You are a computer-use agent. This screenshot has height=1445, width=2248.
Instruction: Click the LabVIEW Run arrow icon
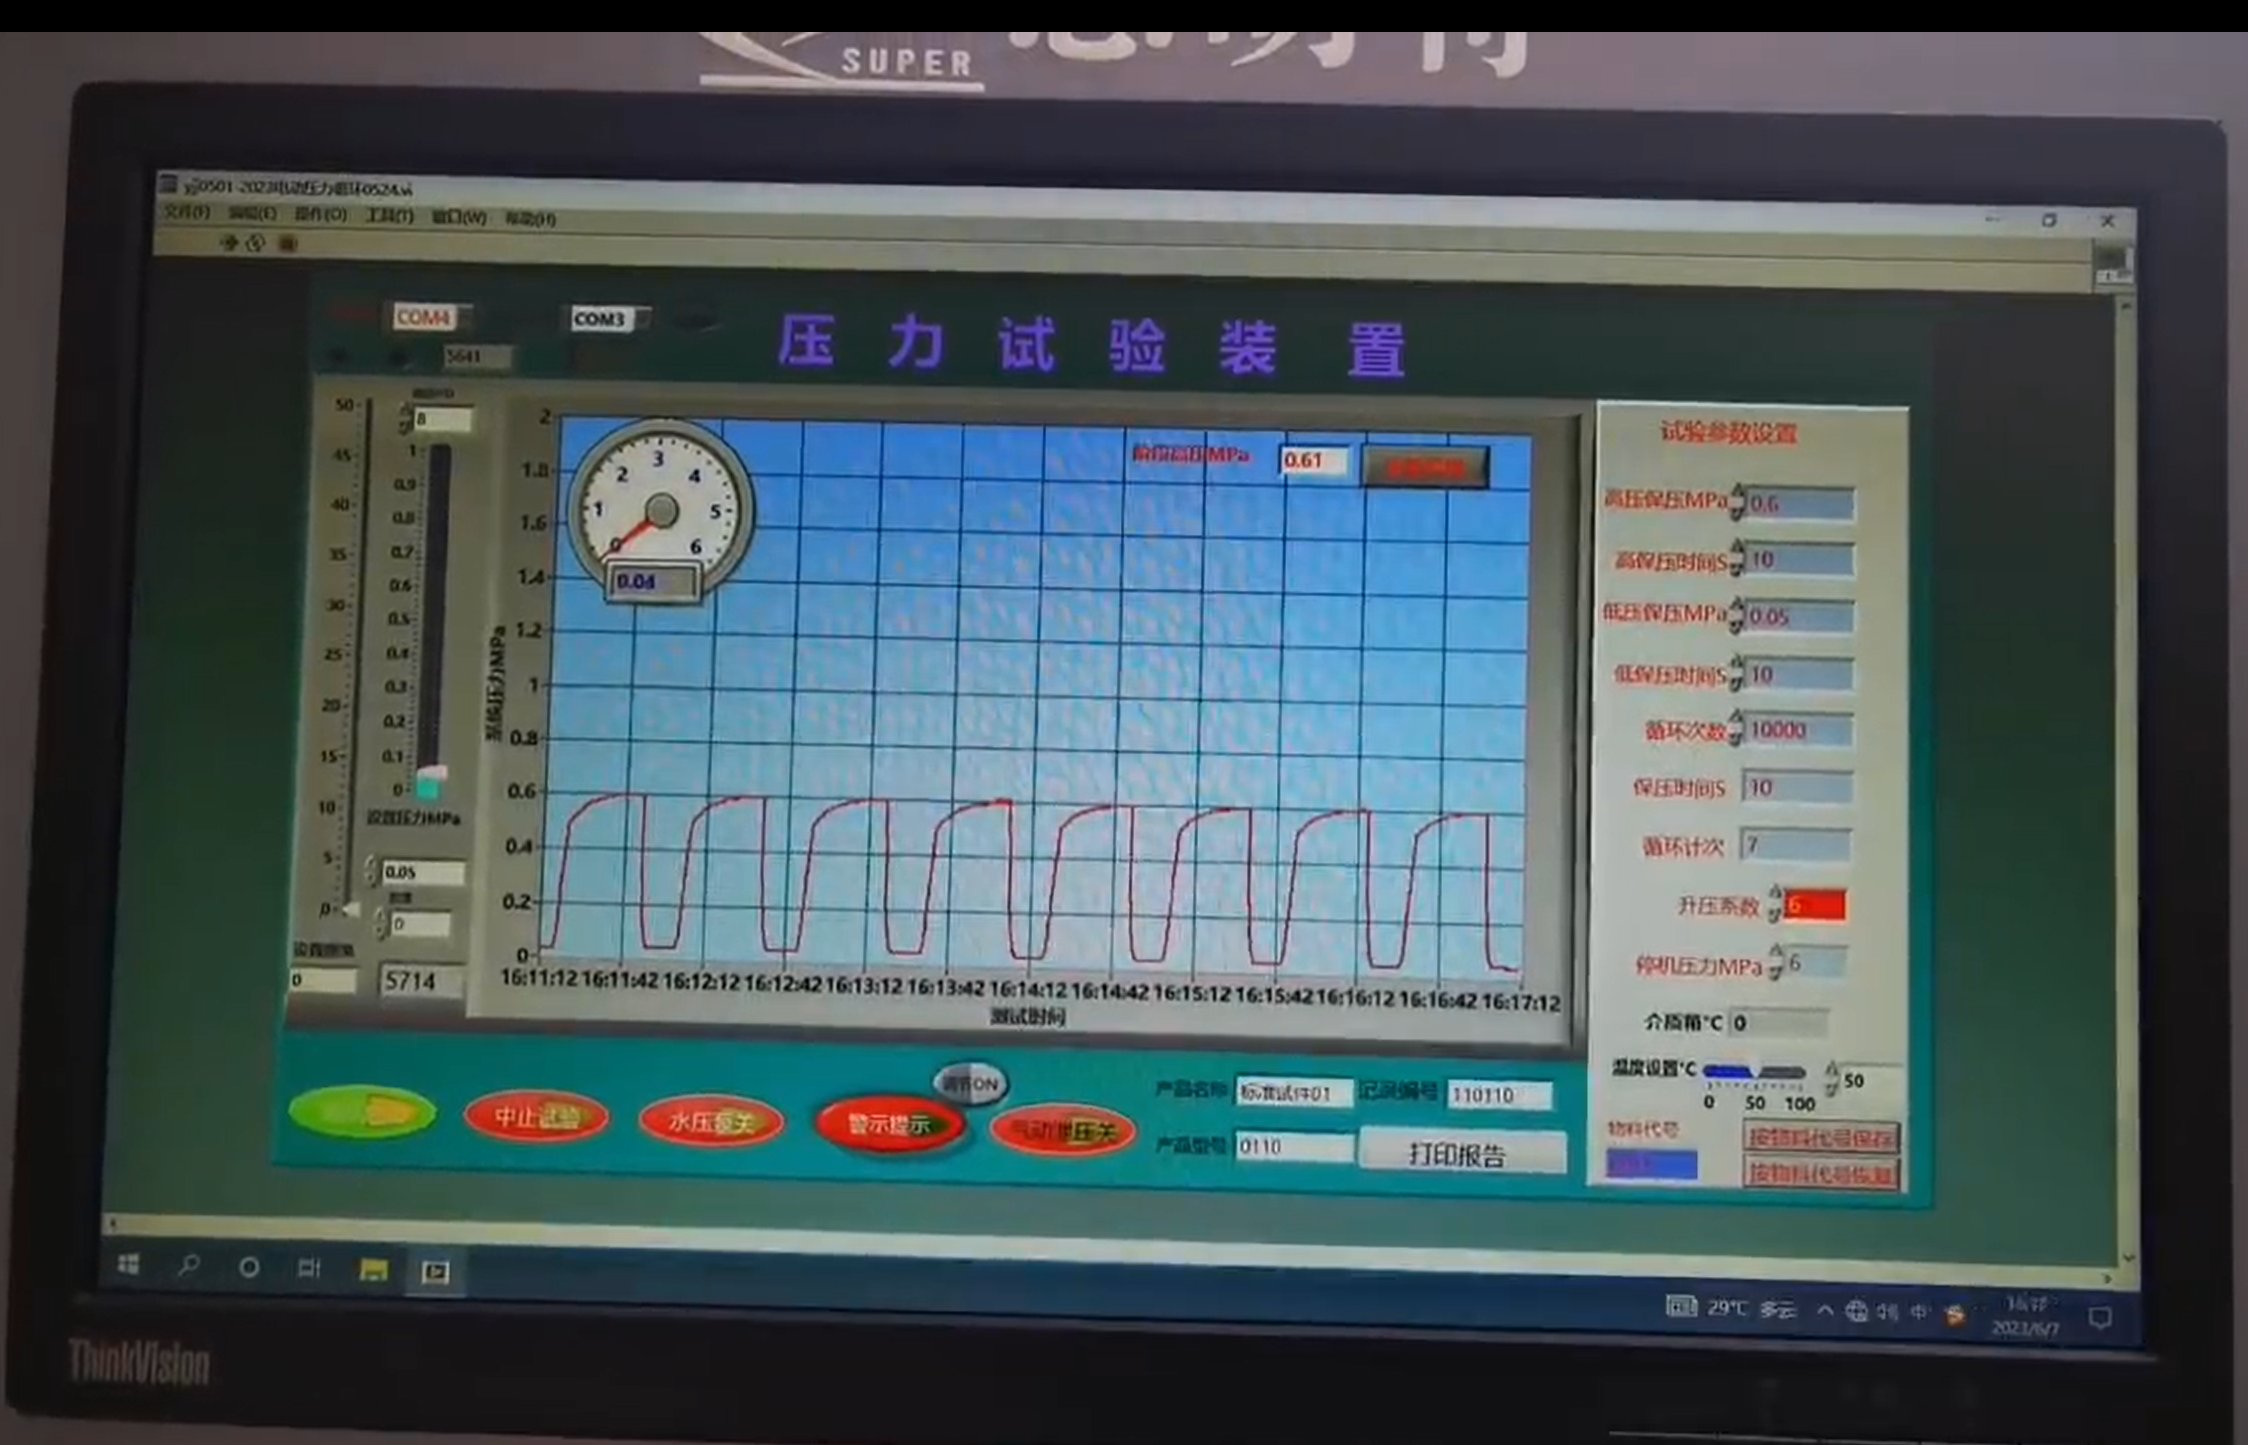[229, 242]
